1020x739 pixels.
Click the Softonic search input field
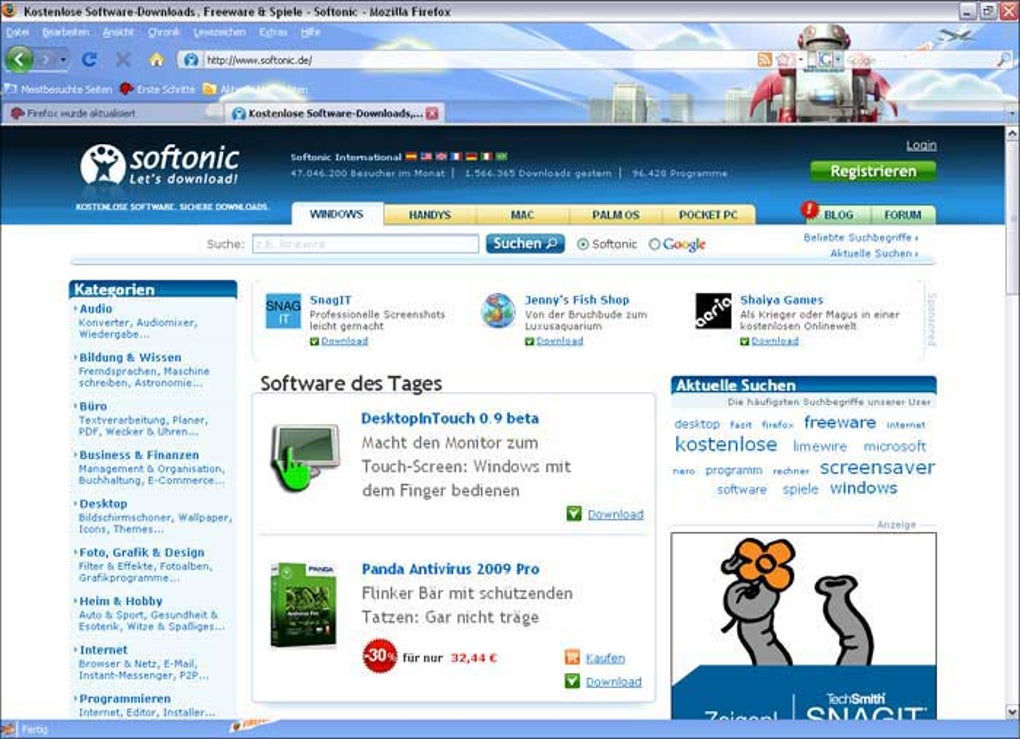click(366, 244)
